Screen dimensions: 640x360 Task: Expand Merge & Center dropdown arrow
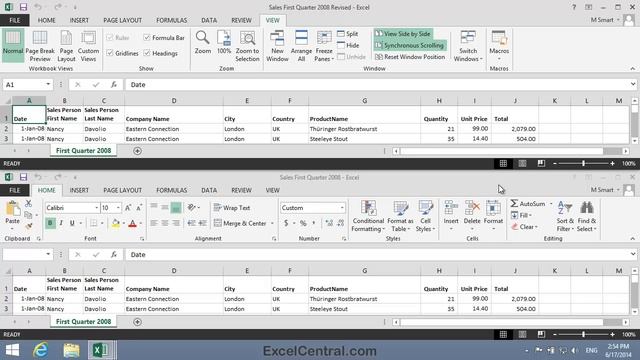pyautogui.click(x=272, y=223)
